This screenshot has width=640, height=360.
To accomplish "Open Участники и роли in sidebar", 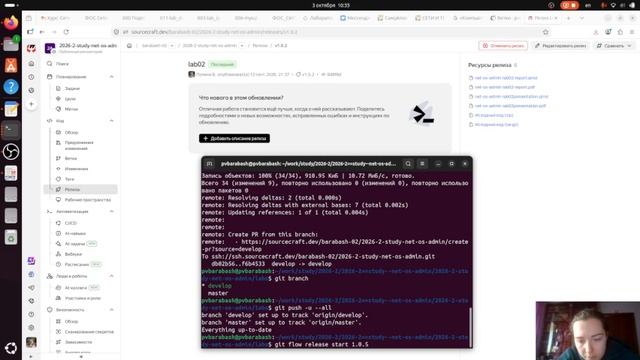I will tap(82, 298).
